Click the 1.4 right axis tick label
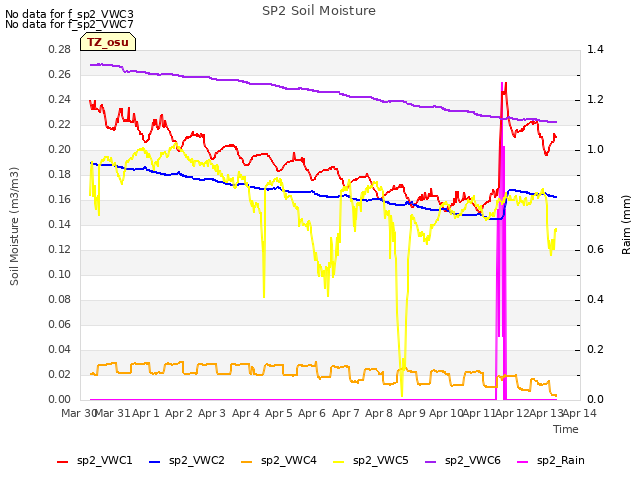 coord(595,49)
